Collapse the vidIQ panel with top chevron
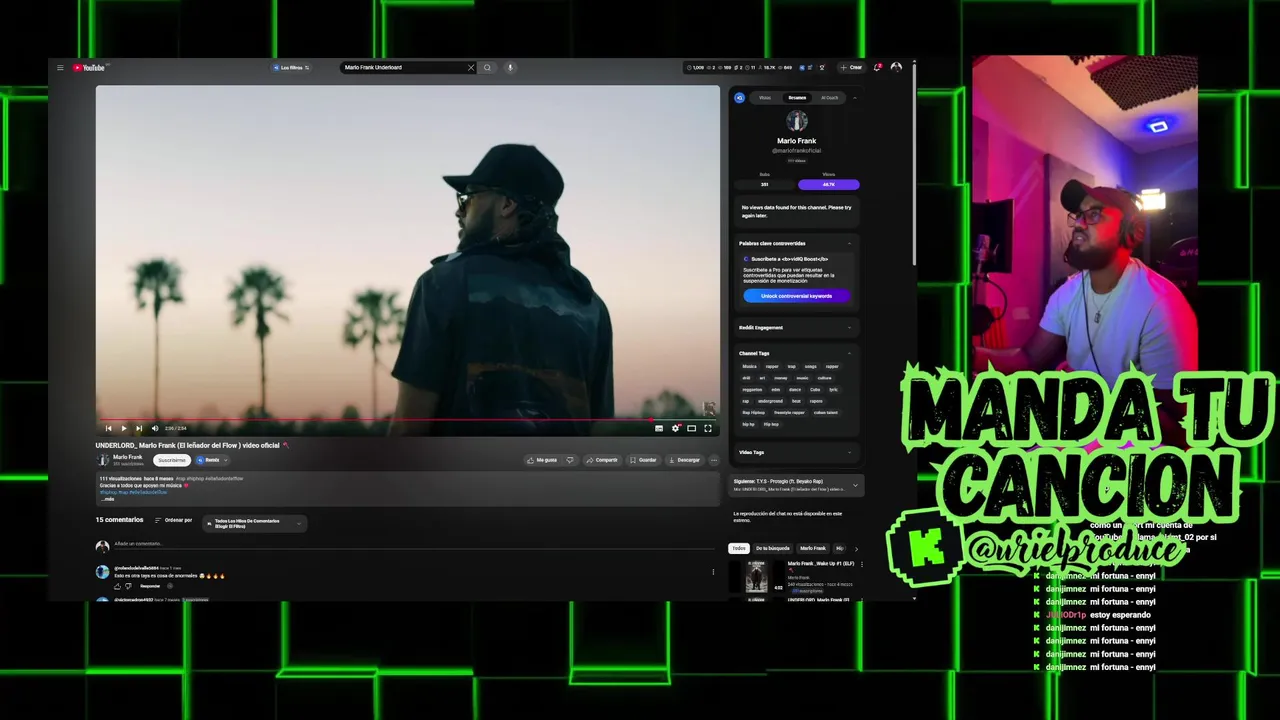This screenshot has width=1280, height=720. pyautogui.click(x=855, y=98)
